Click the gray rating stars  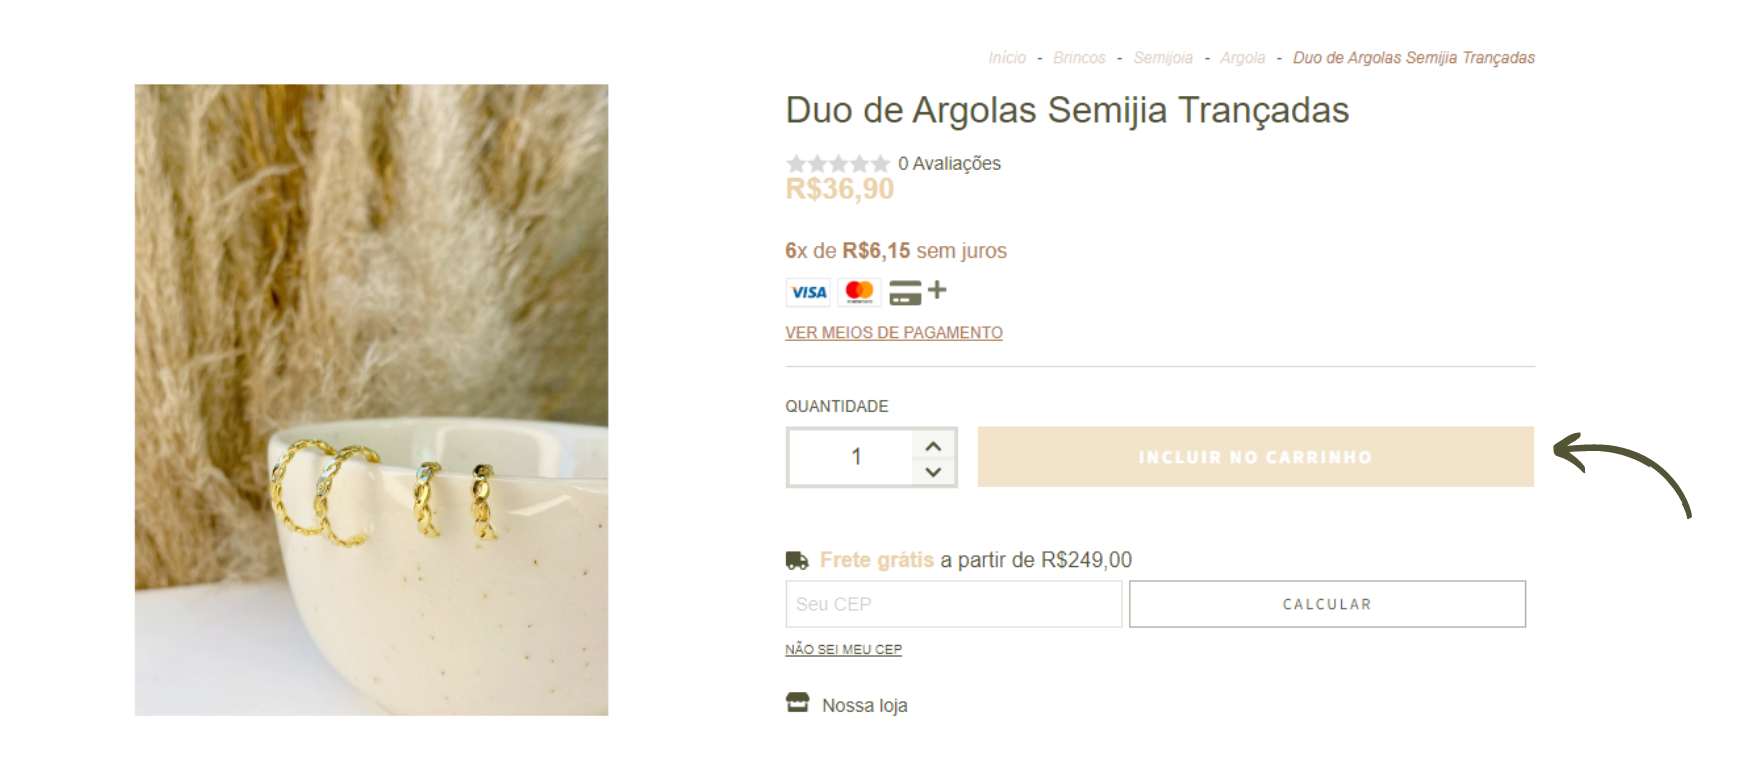[837, 163]
